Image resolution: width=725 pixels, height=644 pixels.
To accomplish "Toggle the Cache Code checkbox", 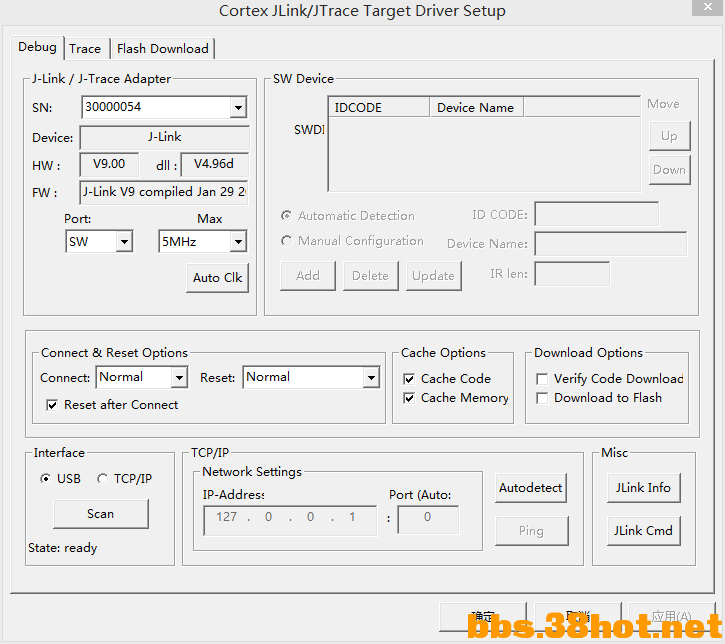I will (x=409, y=379).
